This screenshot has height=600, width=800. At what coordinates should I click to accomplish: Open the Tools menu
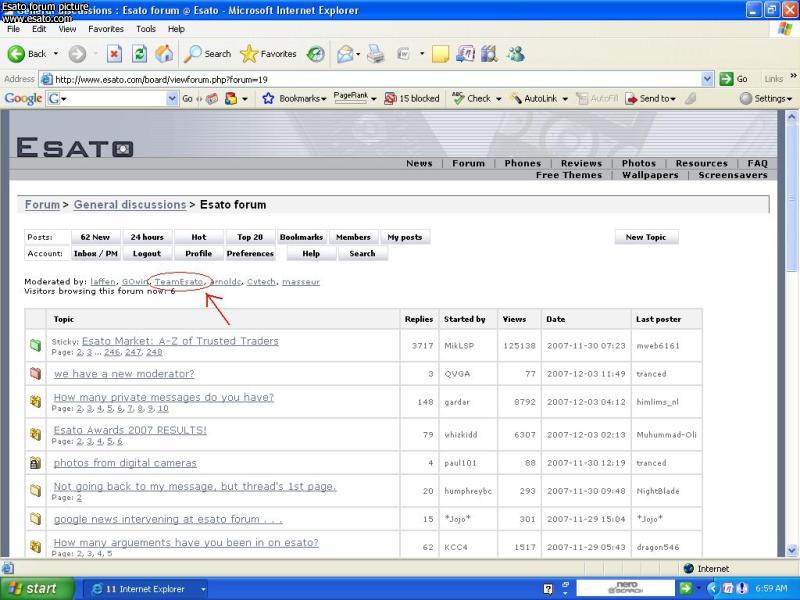pos(146,29)
